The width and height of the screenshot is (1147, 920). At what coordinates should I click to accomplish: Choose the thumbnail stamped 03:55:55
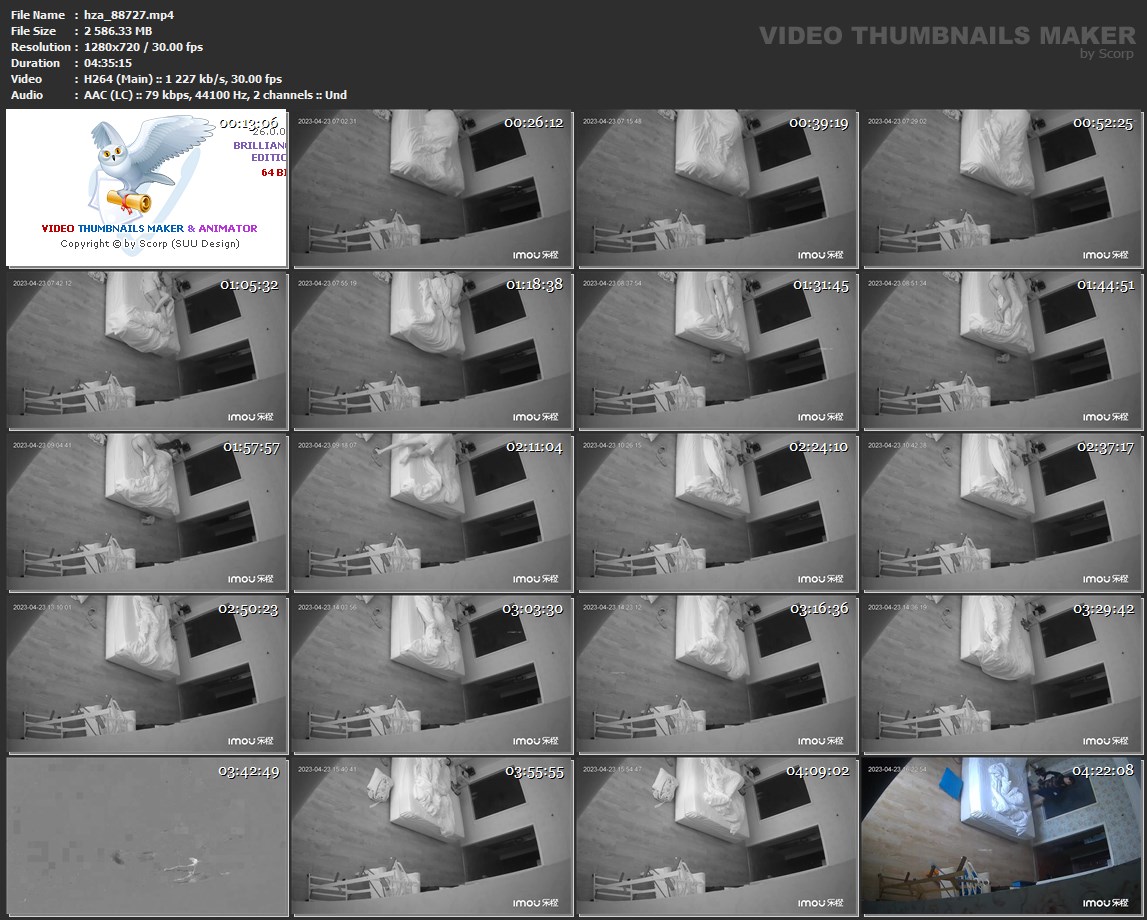[432, 837]
